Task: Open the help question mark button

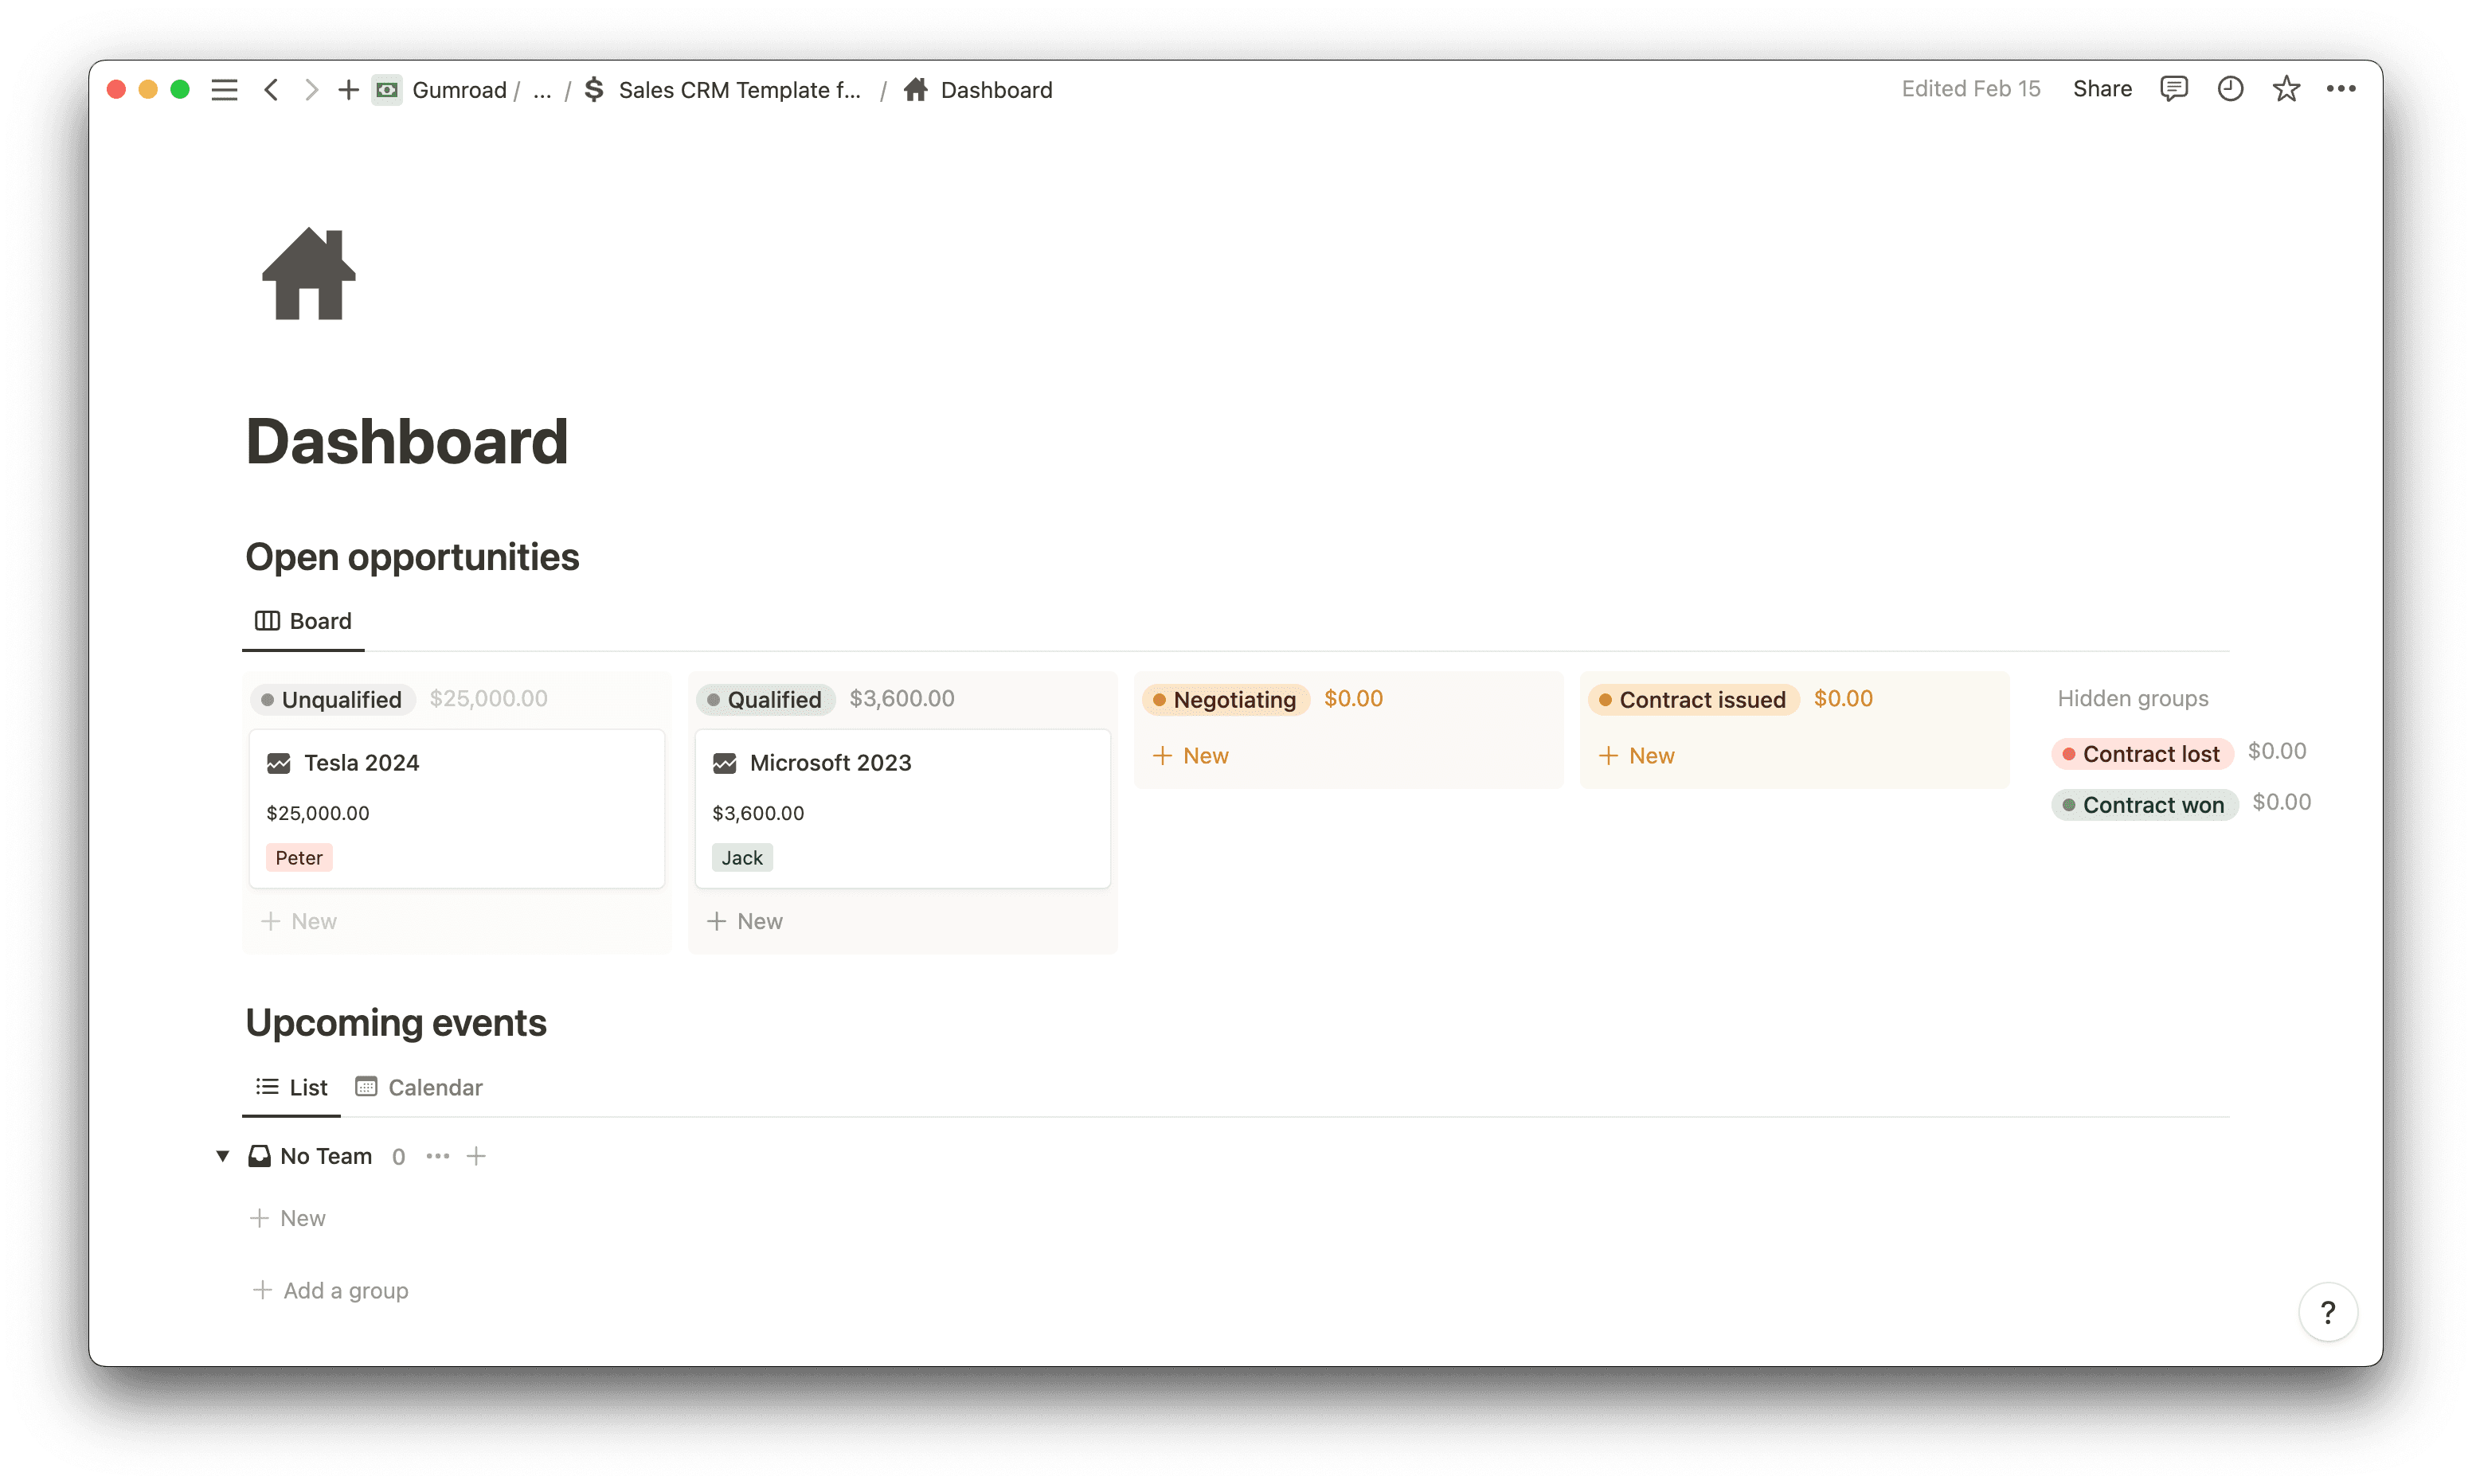Action: (x=2328, y=1312)
